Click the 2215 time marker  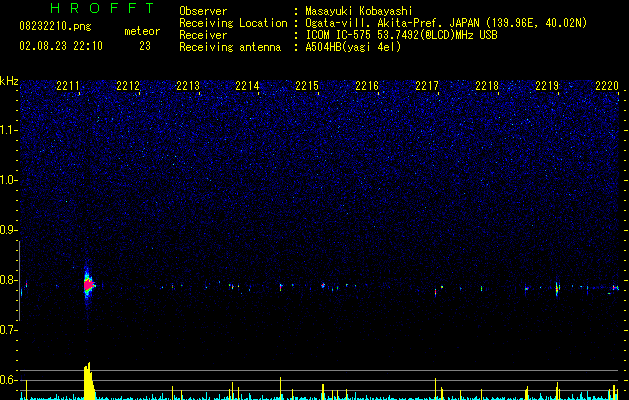click(x=307, y=86)
